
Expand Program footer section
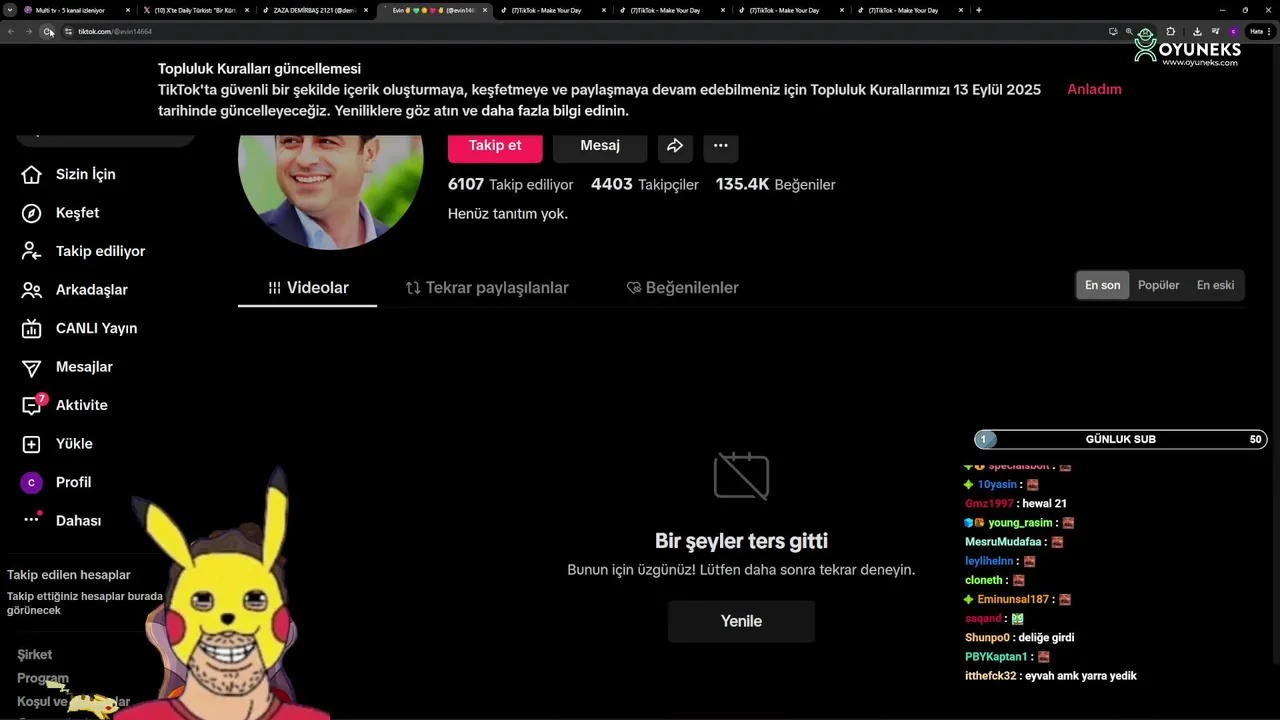click(43, 678)
